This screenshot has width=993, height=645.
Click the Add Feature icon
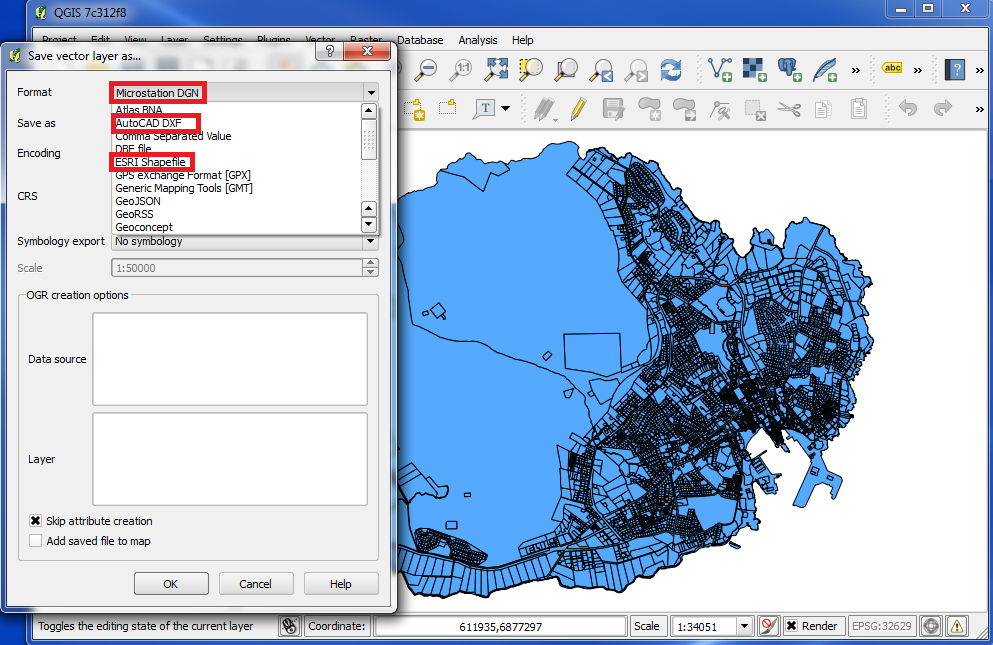tap(649, 109)
